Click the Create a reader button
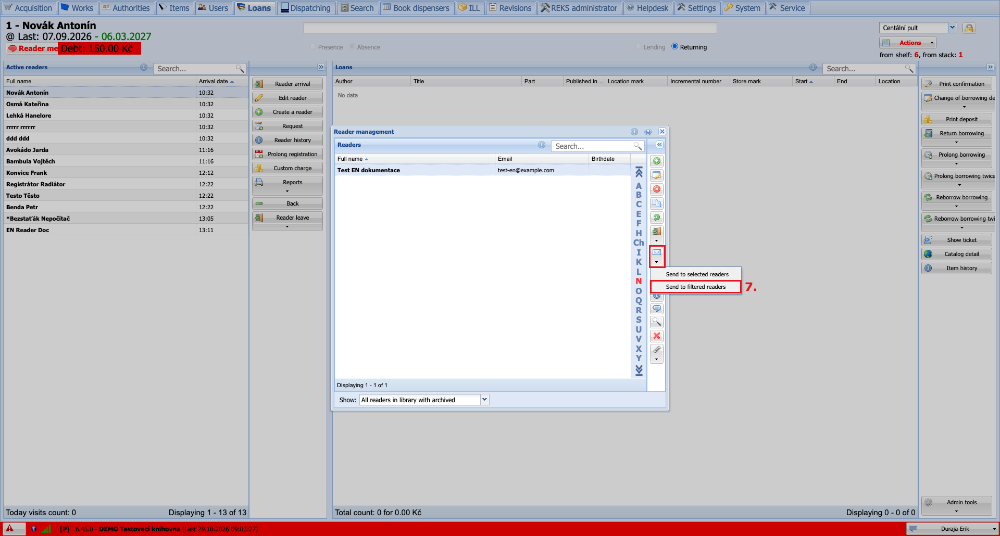Image resolution: width=1000 pixels, height=536 pixels. click(x=287, y=112)
